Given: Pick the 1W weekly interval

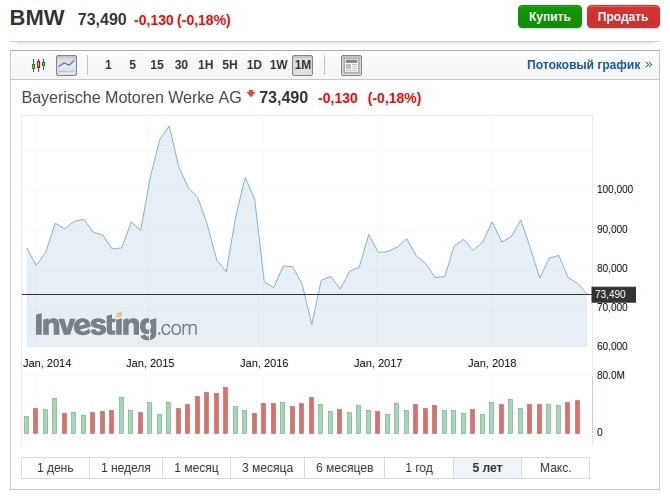Looking at the screenshot, I should (x=278, y=65).
